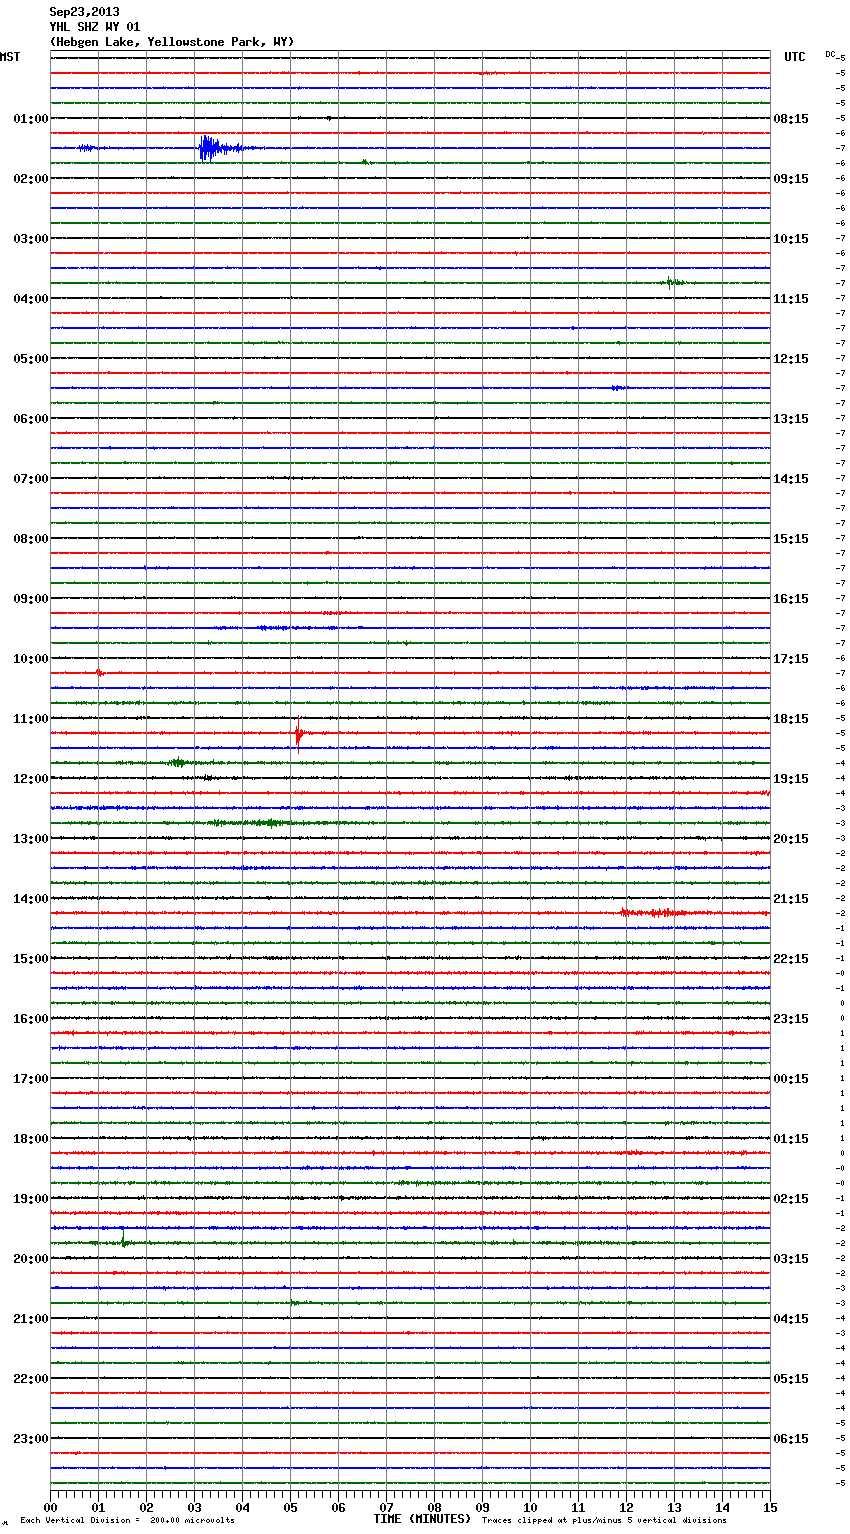Screen dimensions: 850x1534
Task: Click the UTC time zone header
Action: pyautogui.click(x=795, y=57)
